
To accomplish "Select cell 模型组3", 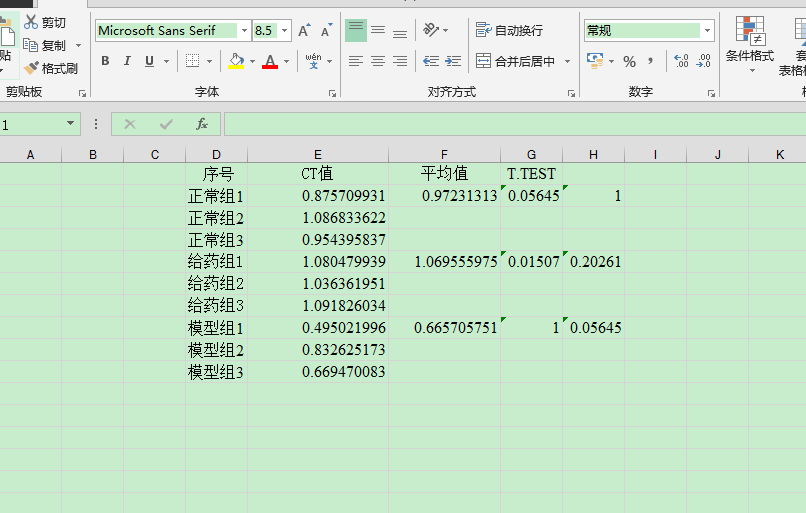I will pos(216,372).
